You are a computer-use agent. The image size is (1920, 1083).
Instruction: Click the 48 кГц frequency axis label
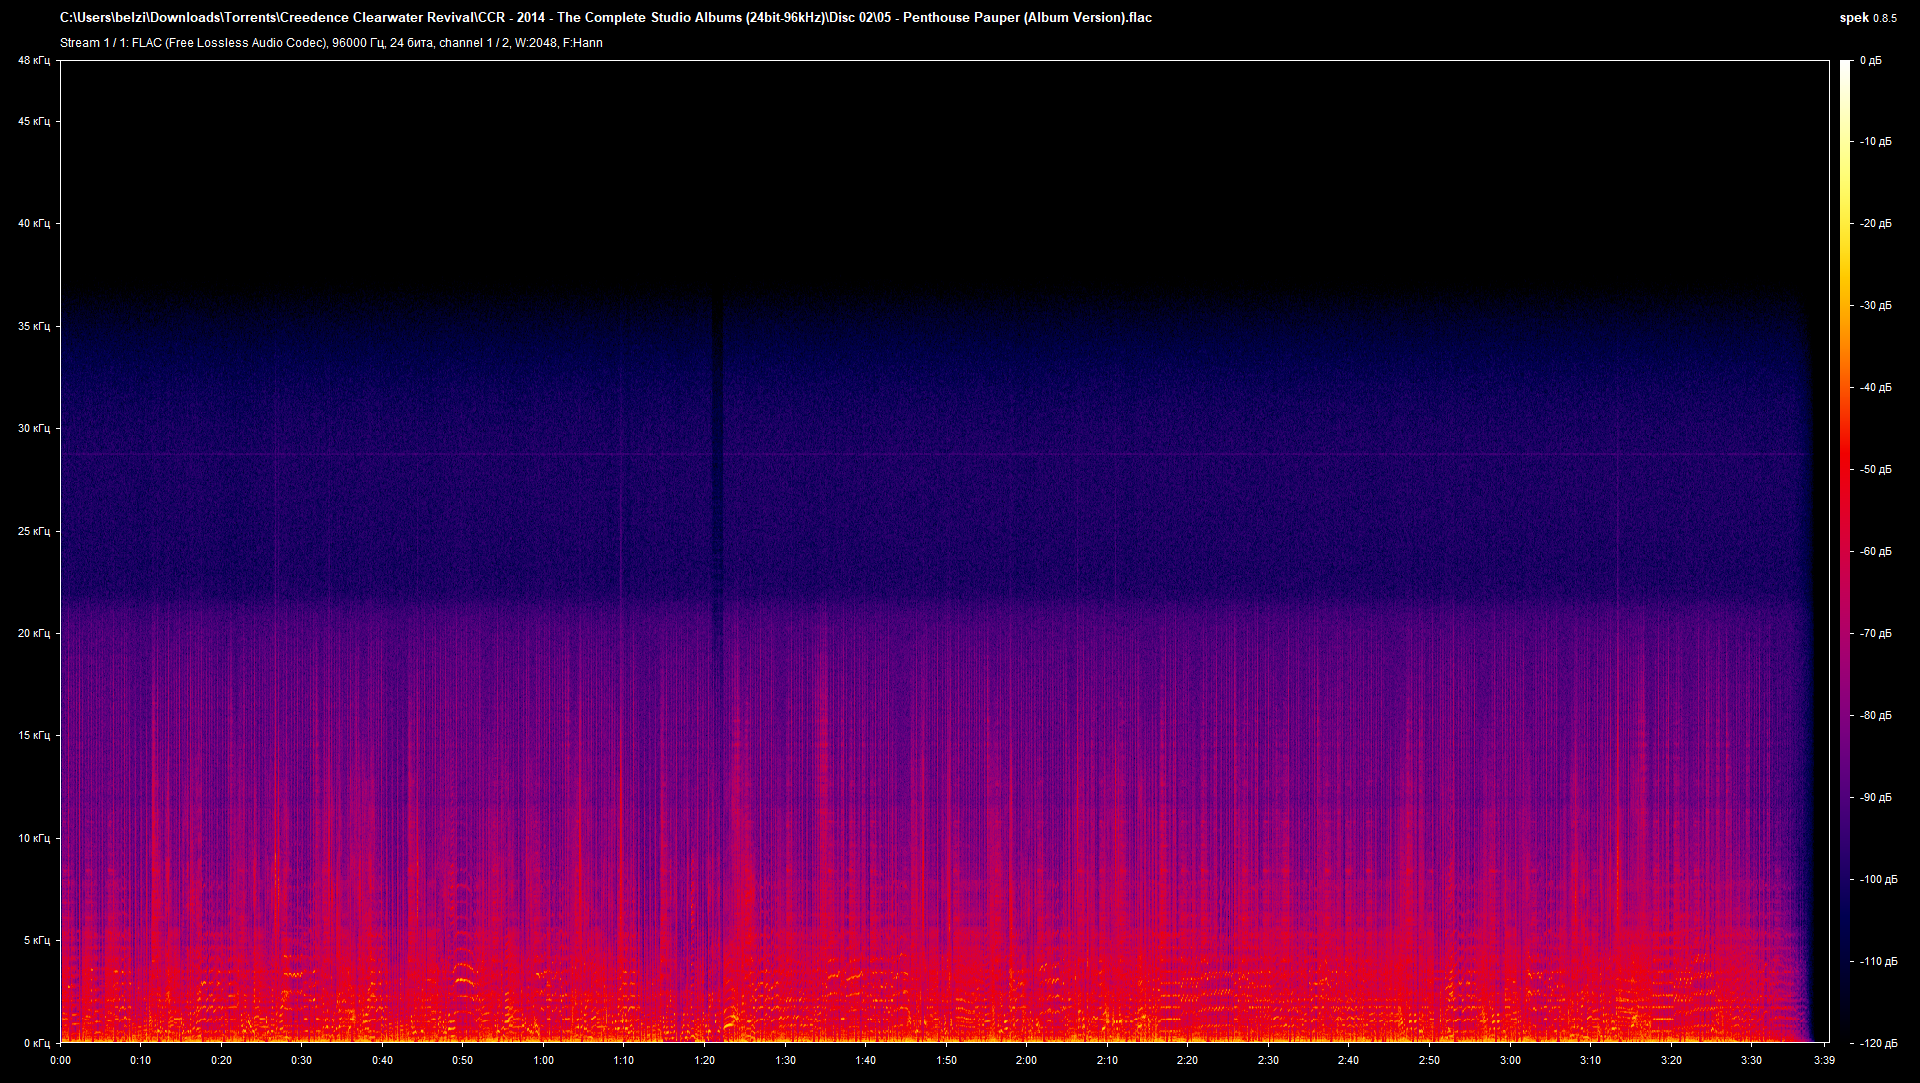coord(36,60)
